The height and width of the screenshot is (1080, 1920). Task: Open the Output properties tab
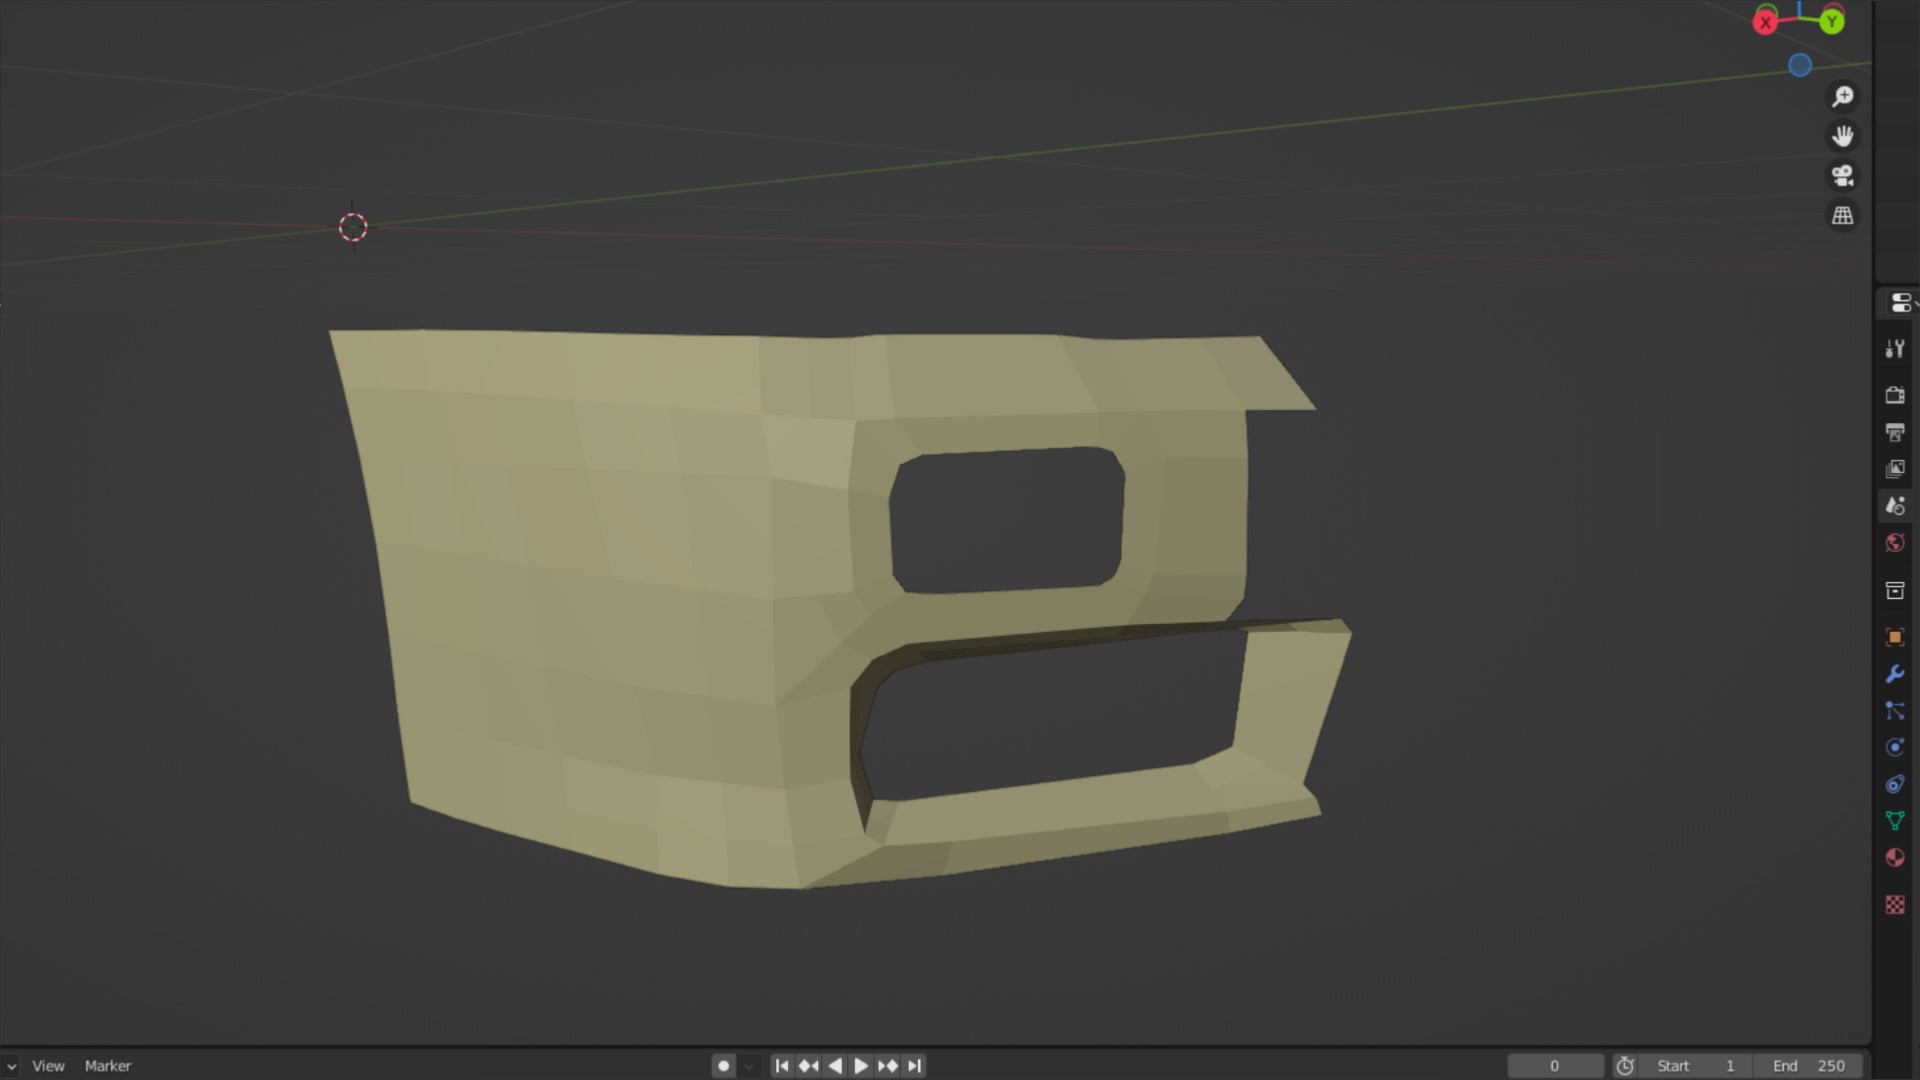tap(1895, 432)
